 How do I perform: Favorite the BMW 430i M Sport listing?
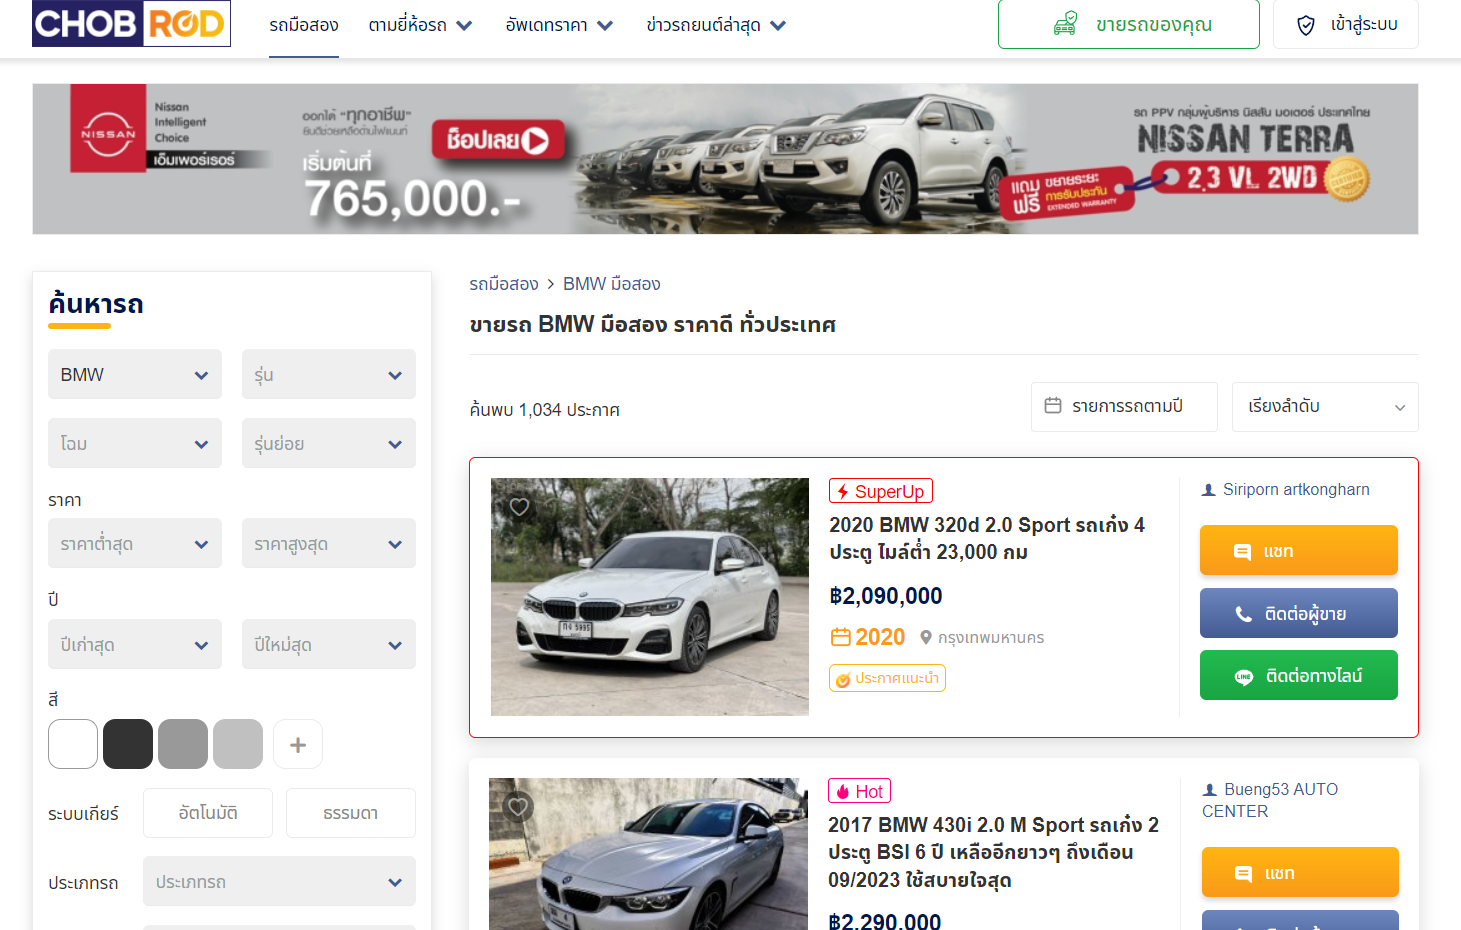518,807
